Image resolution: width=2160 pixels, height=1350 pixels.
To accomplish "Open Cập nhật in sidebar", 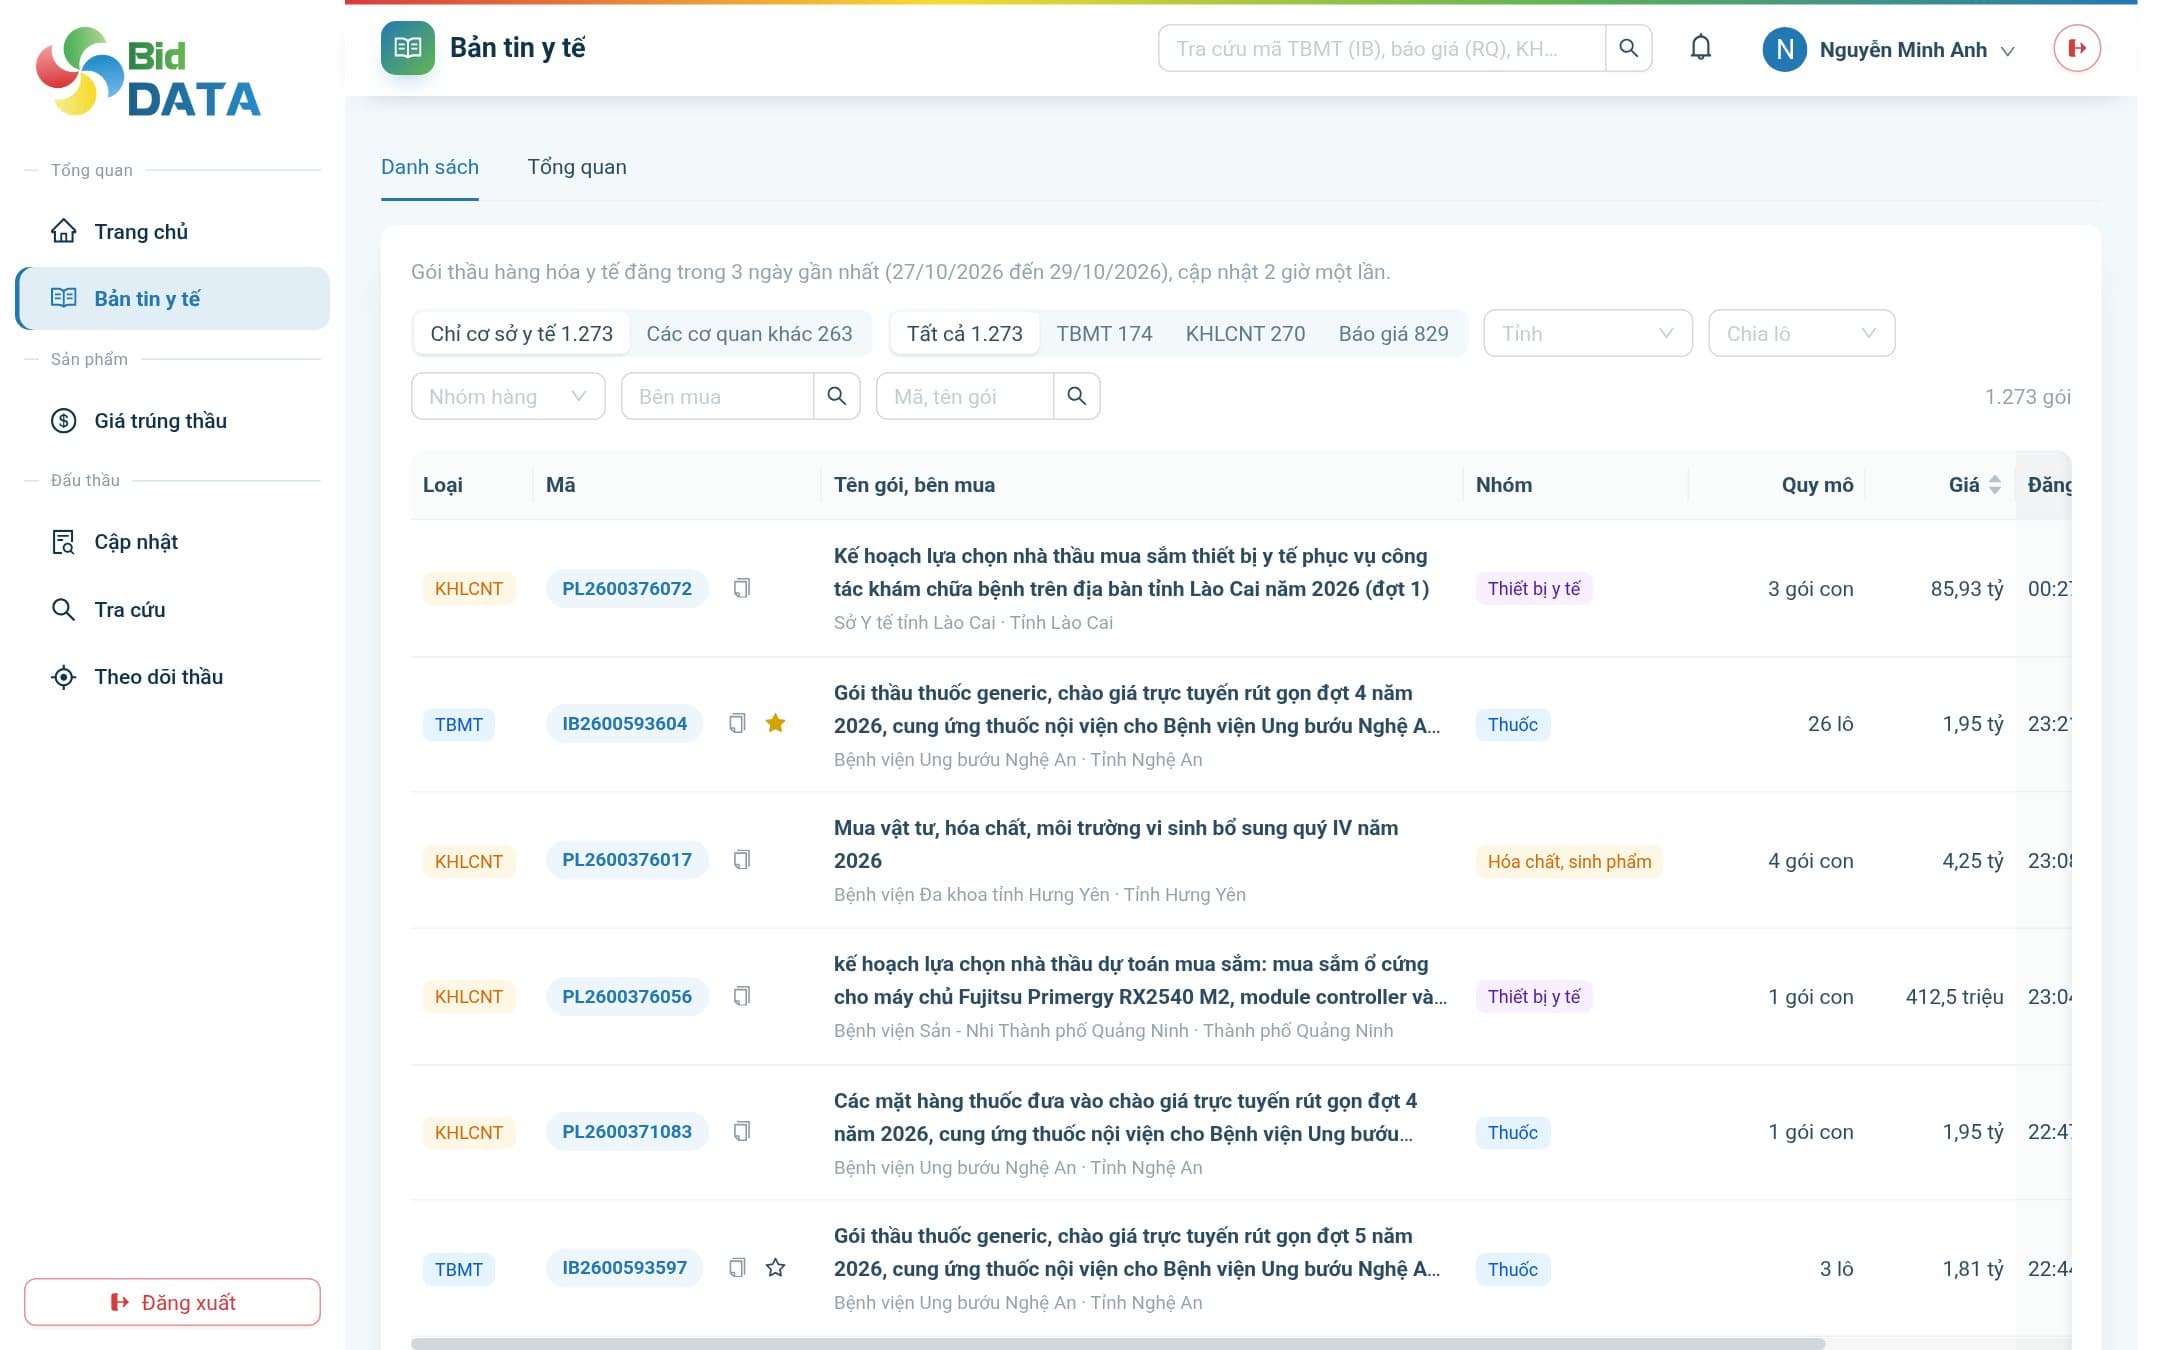I will [x=173, y=541].
